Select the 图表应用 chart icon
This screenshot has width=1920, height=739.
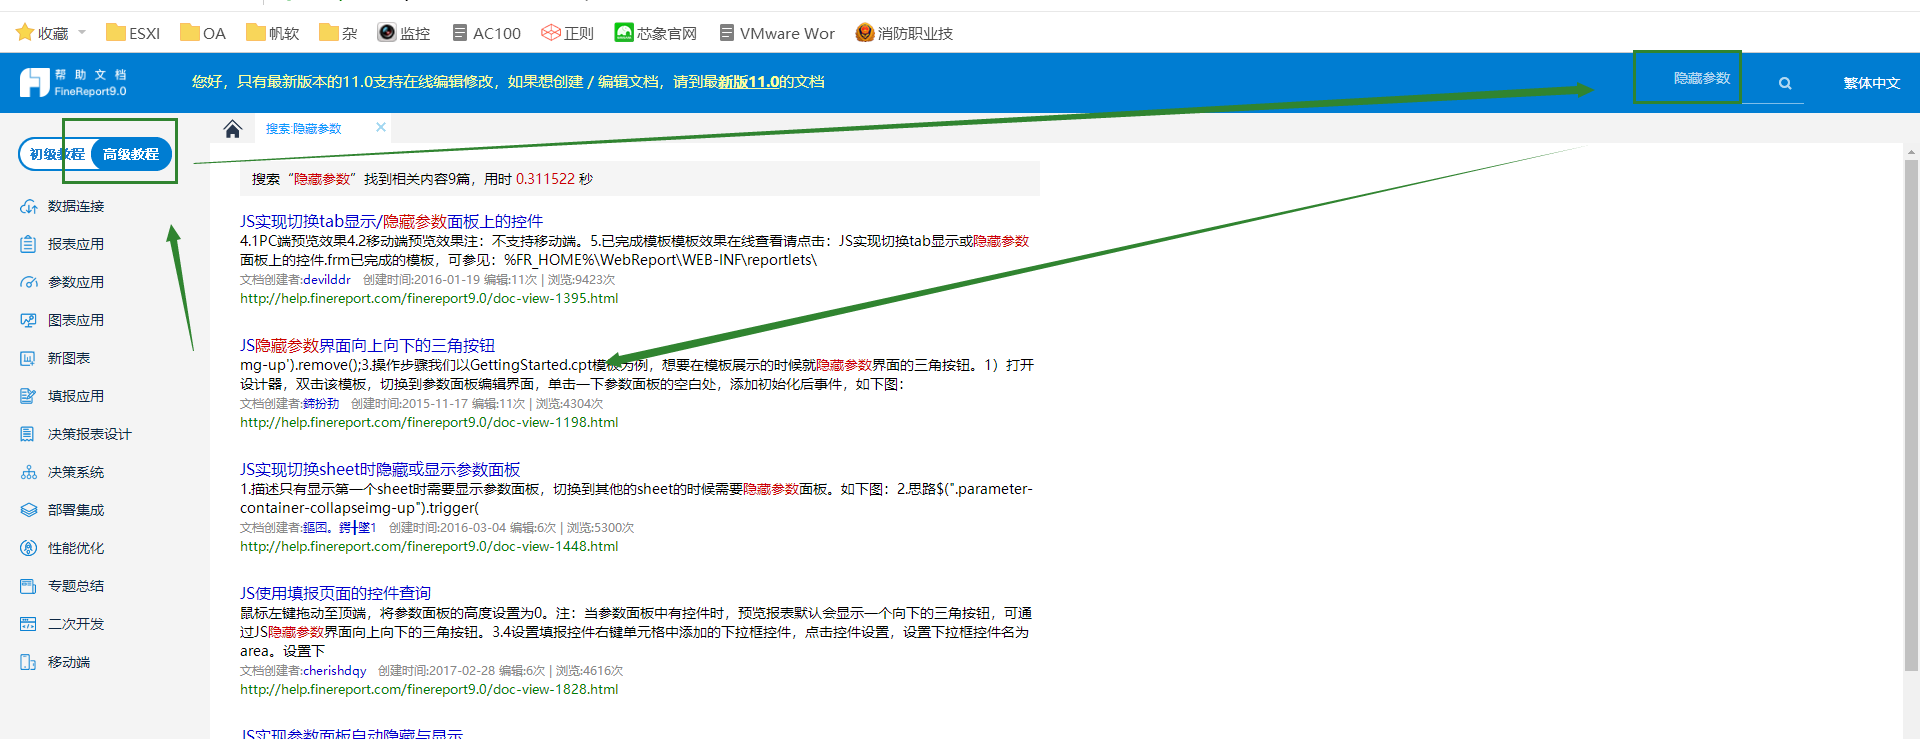point(29,320)
